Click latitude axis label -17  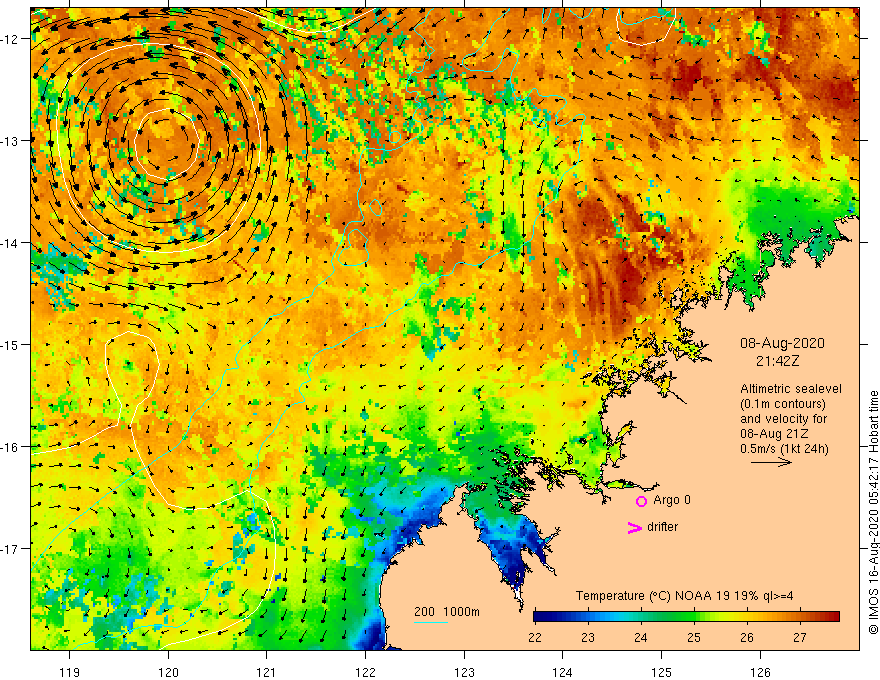click(10, 549)
